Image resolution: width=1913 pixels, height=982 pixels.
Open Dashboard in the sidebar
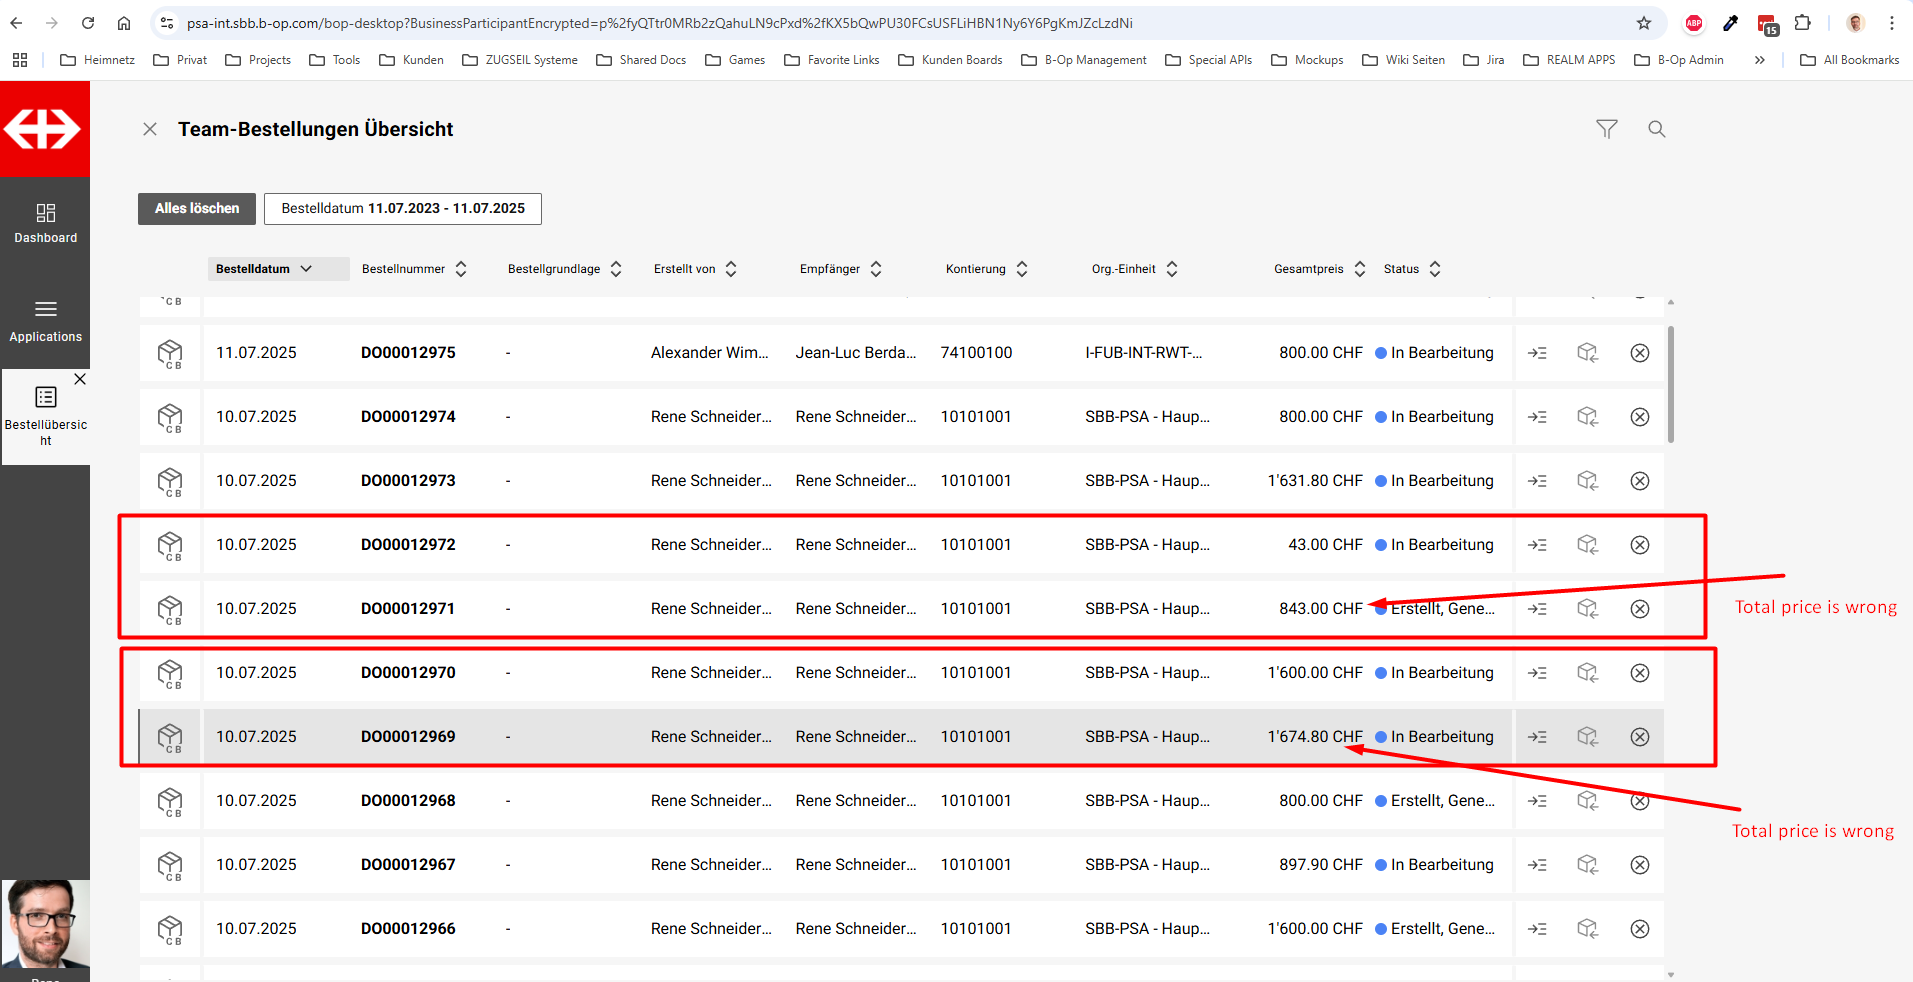point(45,223)
